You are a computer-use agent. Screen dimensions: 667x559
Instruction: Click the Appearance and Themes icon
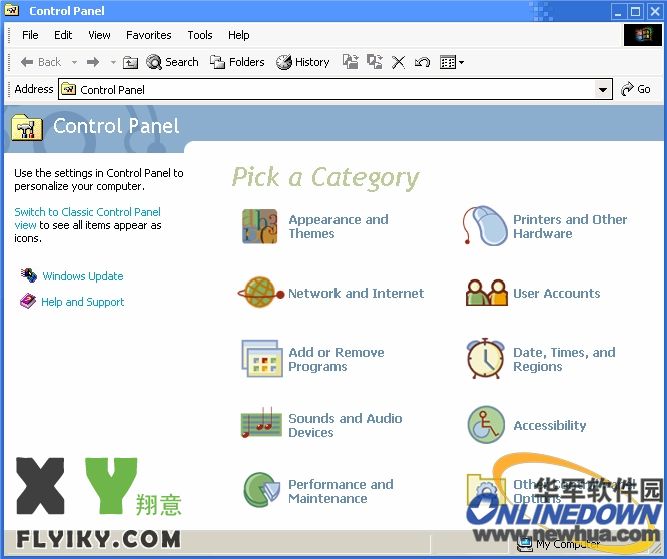(259, 226)
